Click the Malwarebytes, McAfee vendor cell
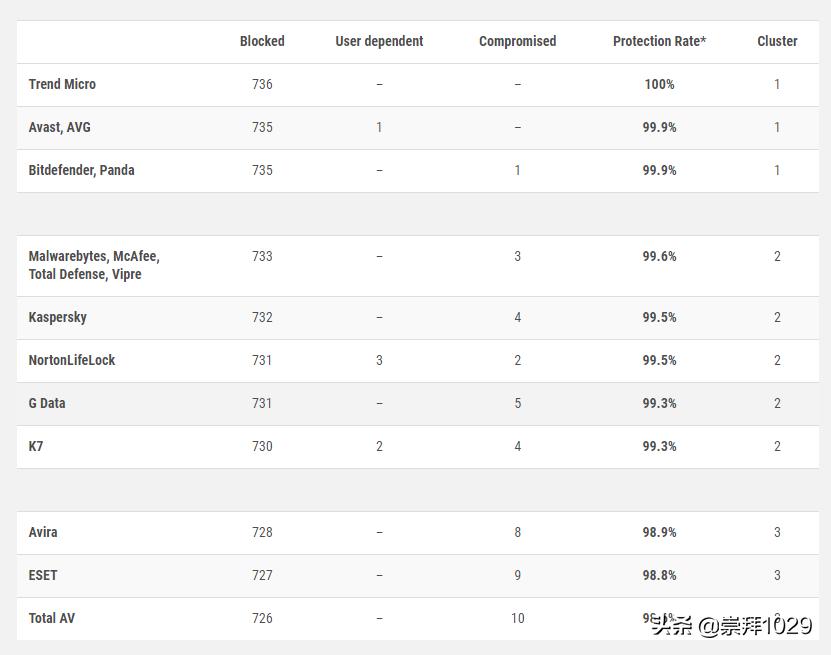Viewport: 831px width, 655px height. pos(94,265)
